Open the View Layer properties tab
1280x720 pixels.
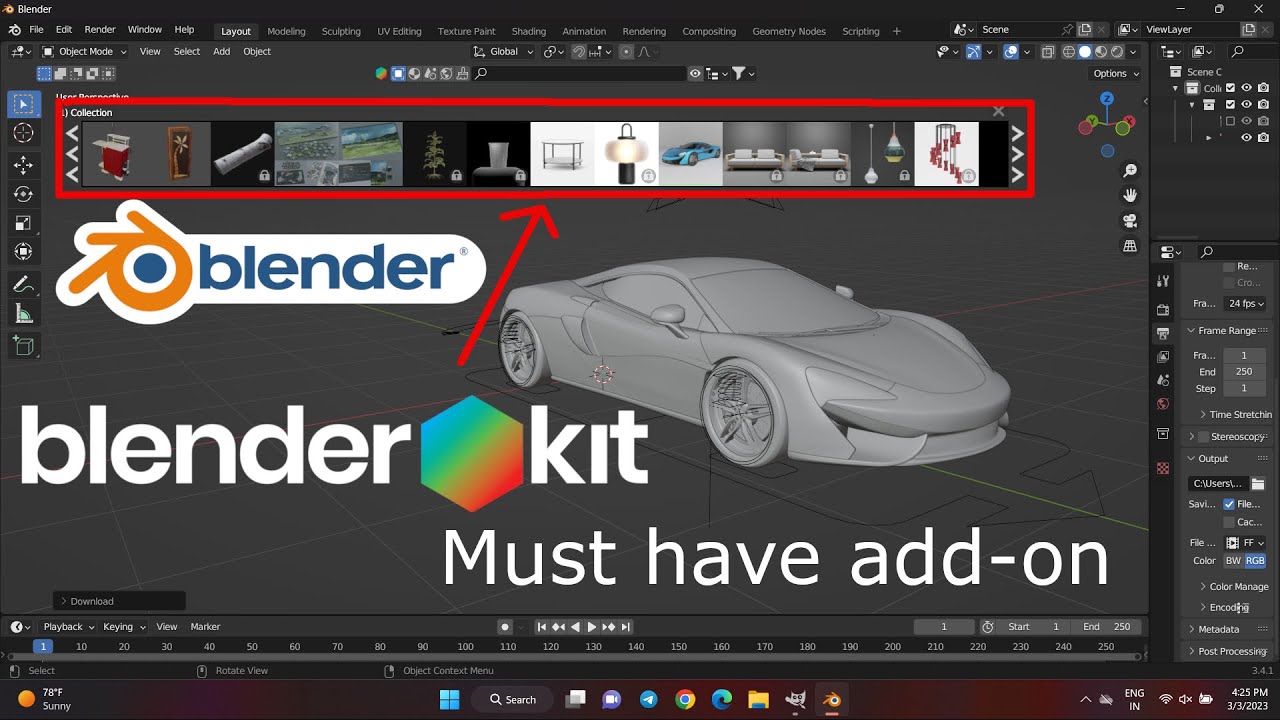[x=1163, y=357]
